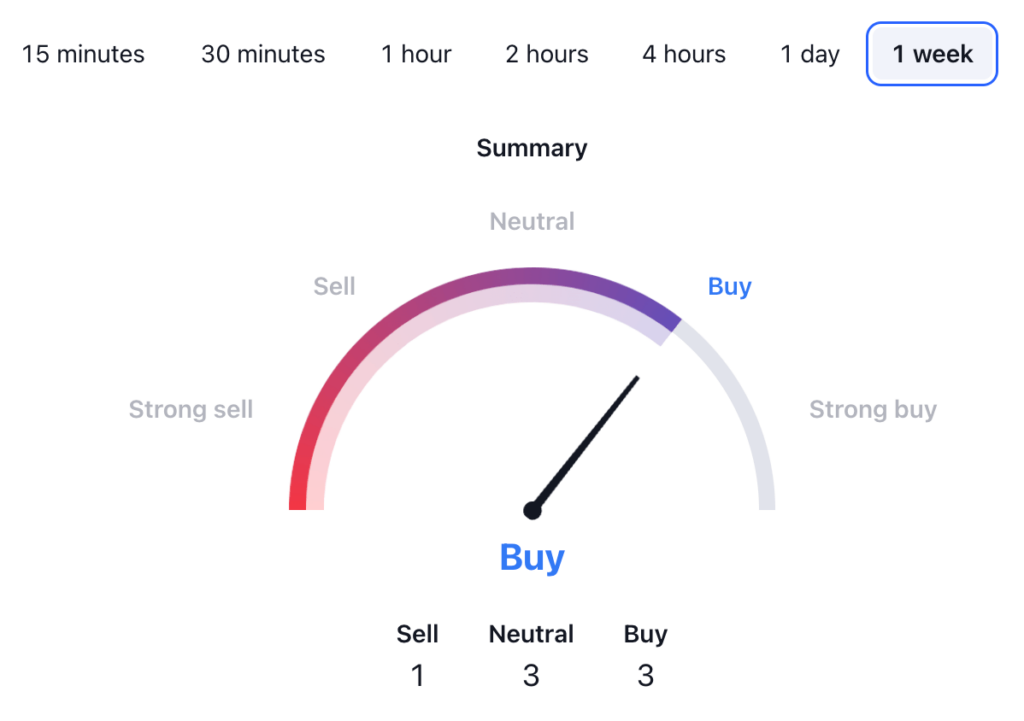The height and width of the screenshot is (721, 1024).
Task: Select the gray Sell label above the gauge arc
Action: pos(334,287)
